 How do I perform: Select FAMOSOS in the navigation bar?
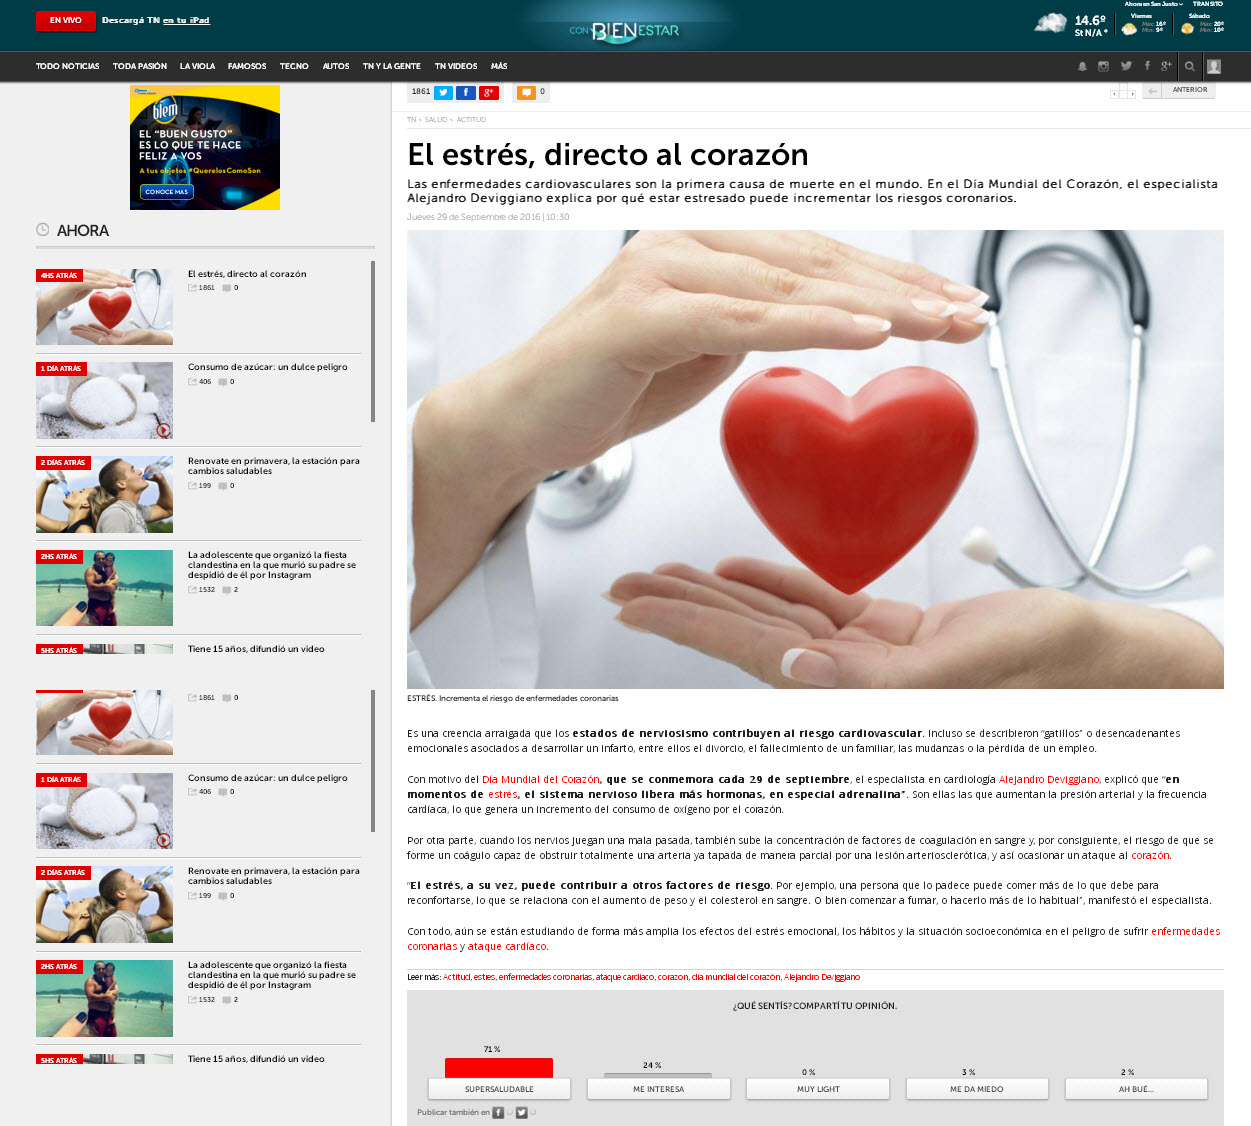tap(247, 67)
